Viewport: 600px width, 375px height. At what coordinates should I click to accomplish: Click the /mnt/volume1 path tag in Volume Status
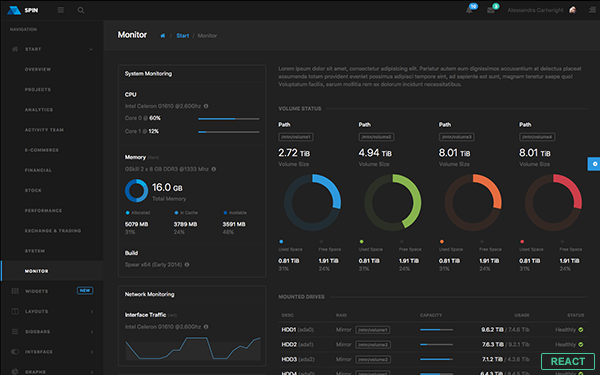[296, 137]
